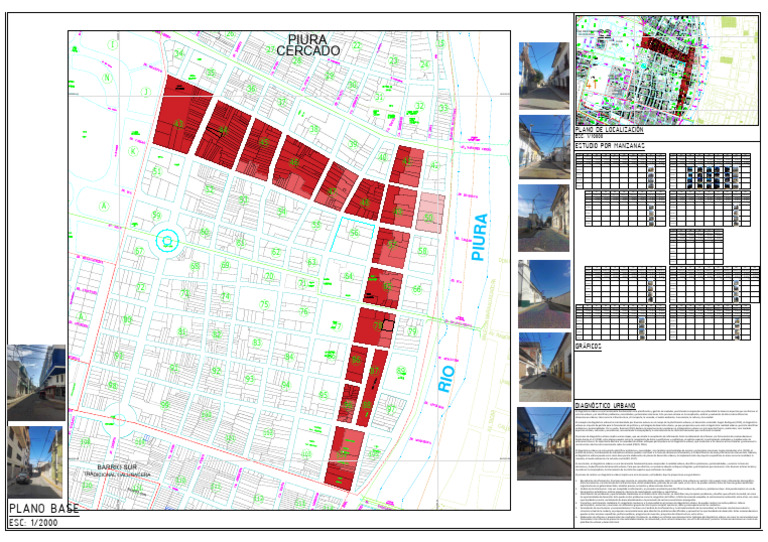Click the GRÁFICOS heading

click(x=588, y=346)
